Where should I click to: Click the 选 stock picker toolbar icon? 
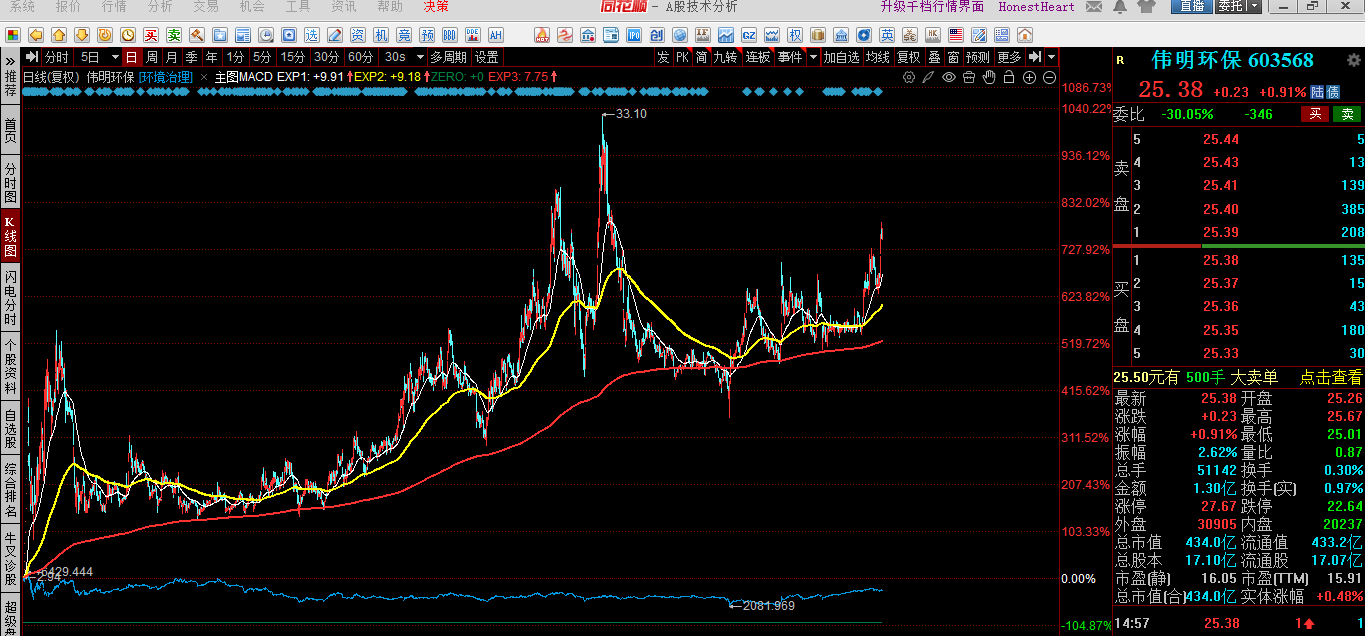(x=311, y=36)
